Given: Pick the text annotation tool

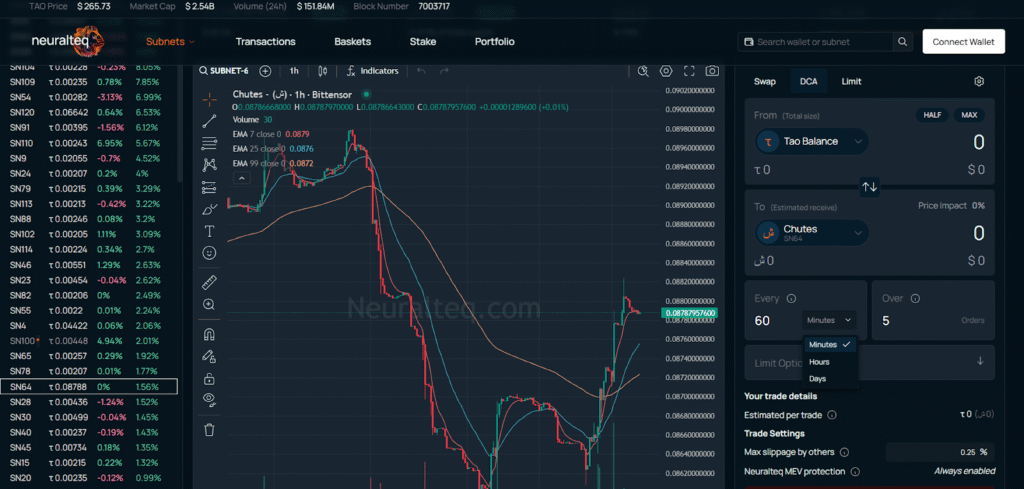Looking at the screenshot, I should click(209, 231).
